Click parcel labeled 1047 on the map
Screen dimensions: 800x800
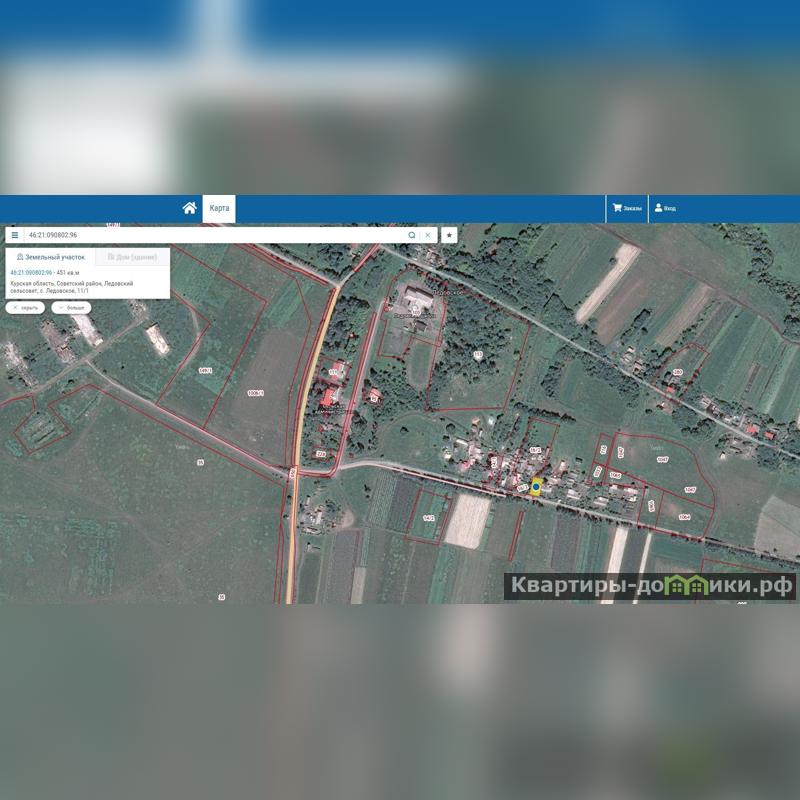point(662,460)
